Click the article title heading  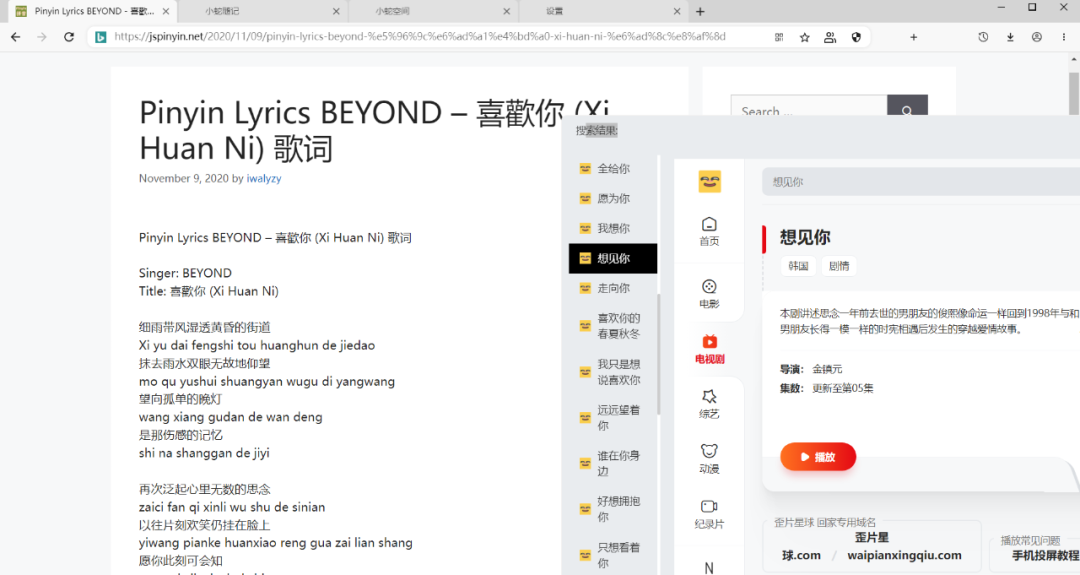tap(375, 130)
